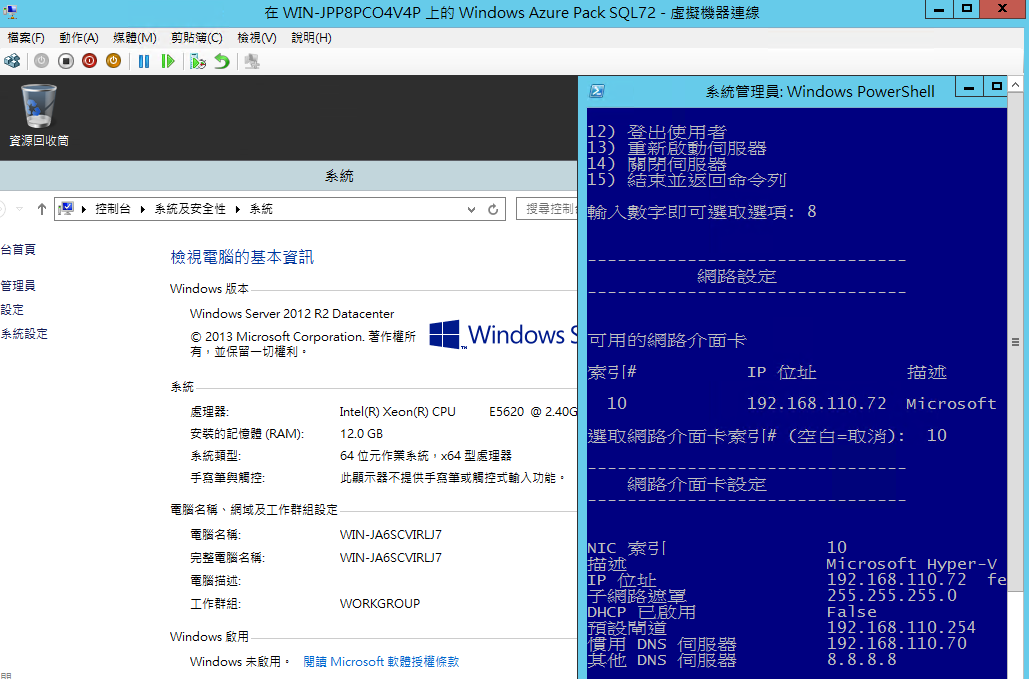Click the 系統管理員: Windows PowerShell title text
1029x679 pixels.
click(820, 91)
